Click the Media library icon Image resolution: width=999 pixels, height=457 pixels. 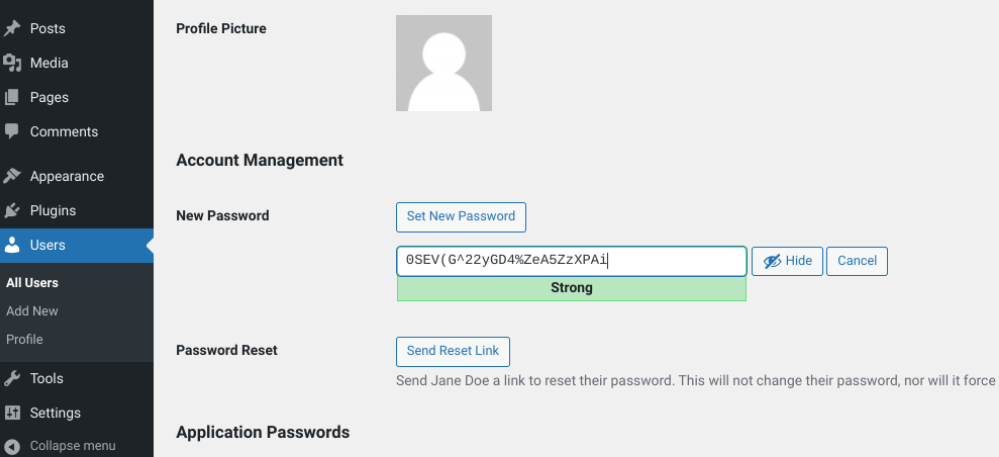[12, 63]
